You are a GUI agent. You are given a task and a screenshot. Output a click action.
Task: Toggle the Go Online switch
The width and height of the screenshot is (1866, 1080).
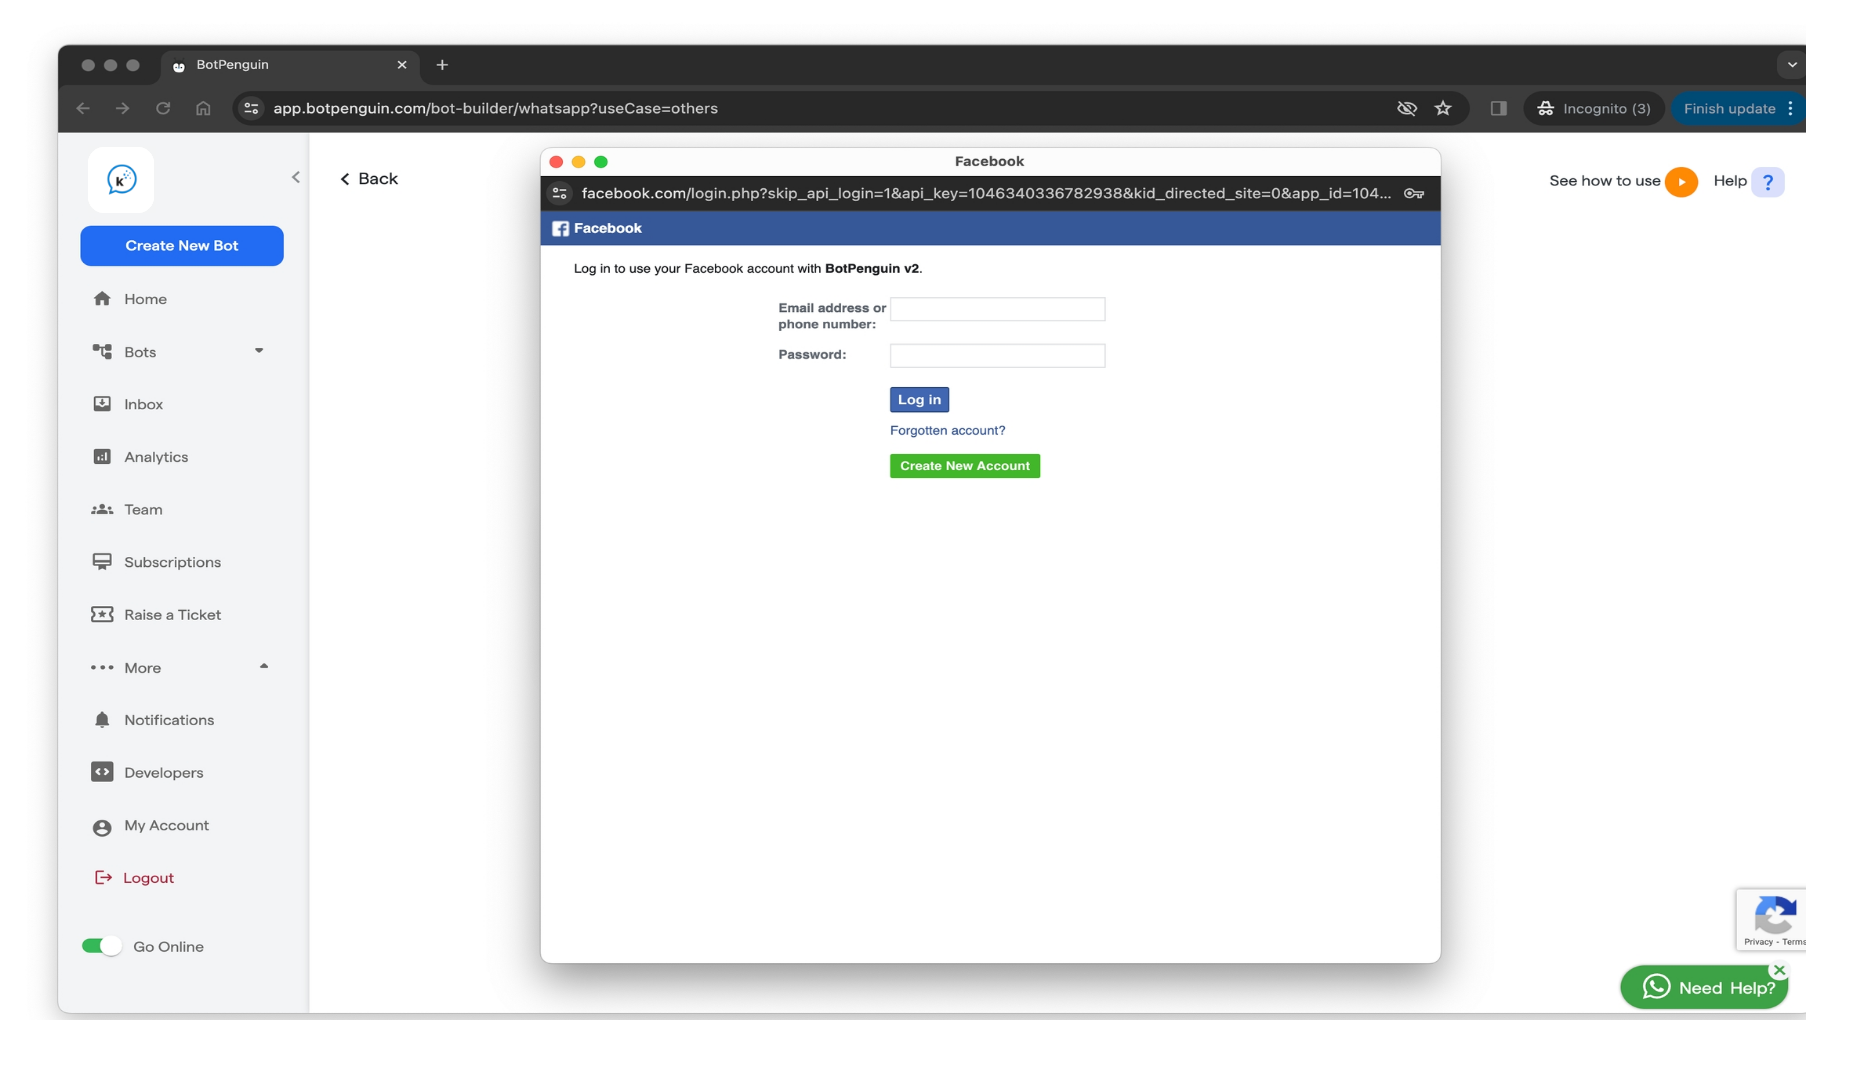pos(101,946)
